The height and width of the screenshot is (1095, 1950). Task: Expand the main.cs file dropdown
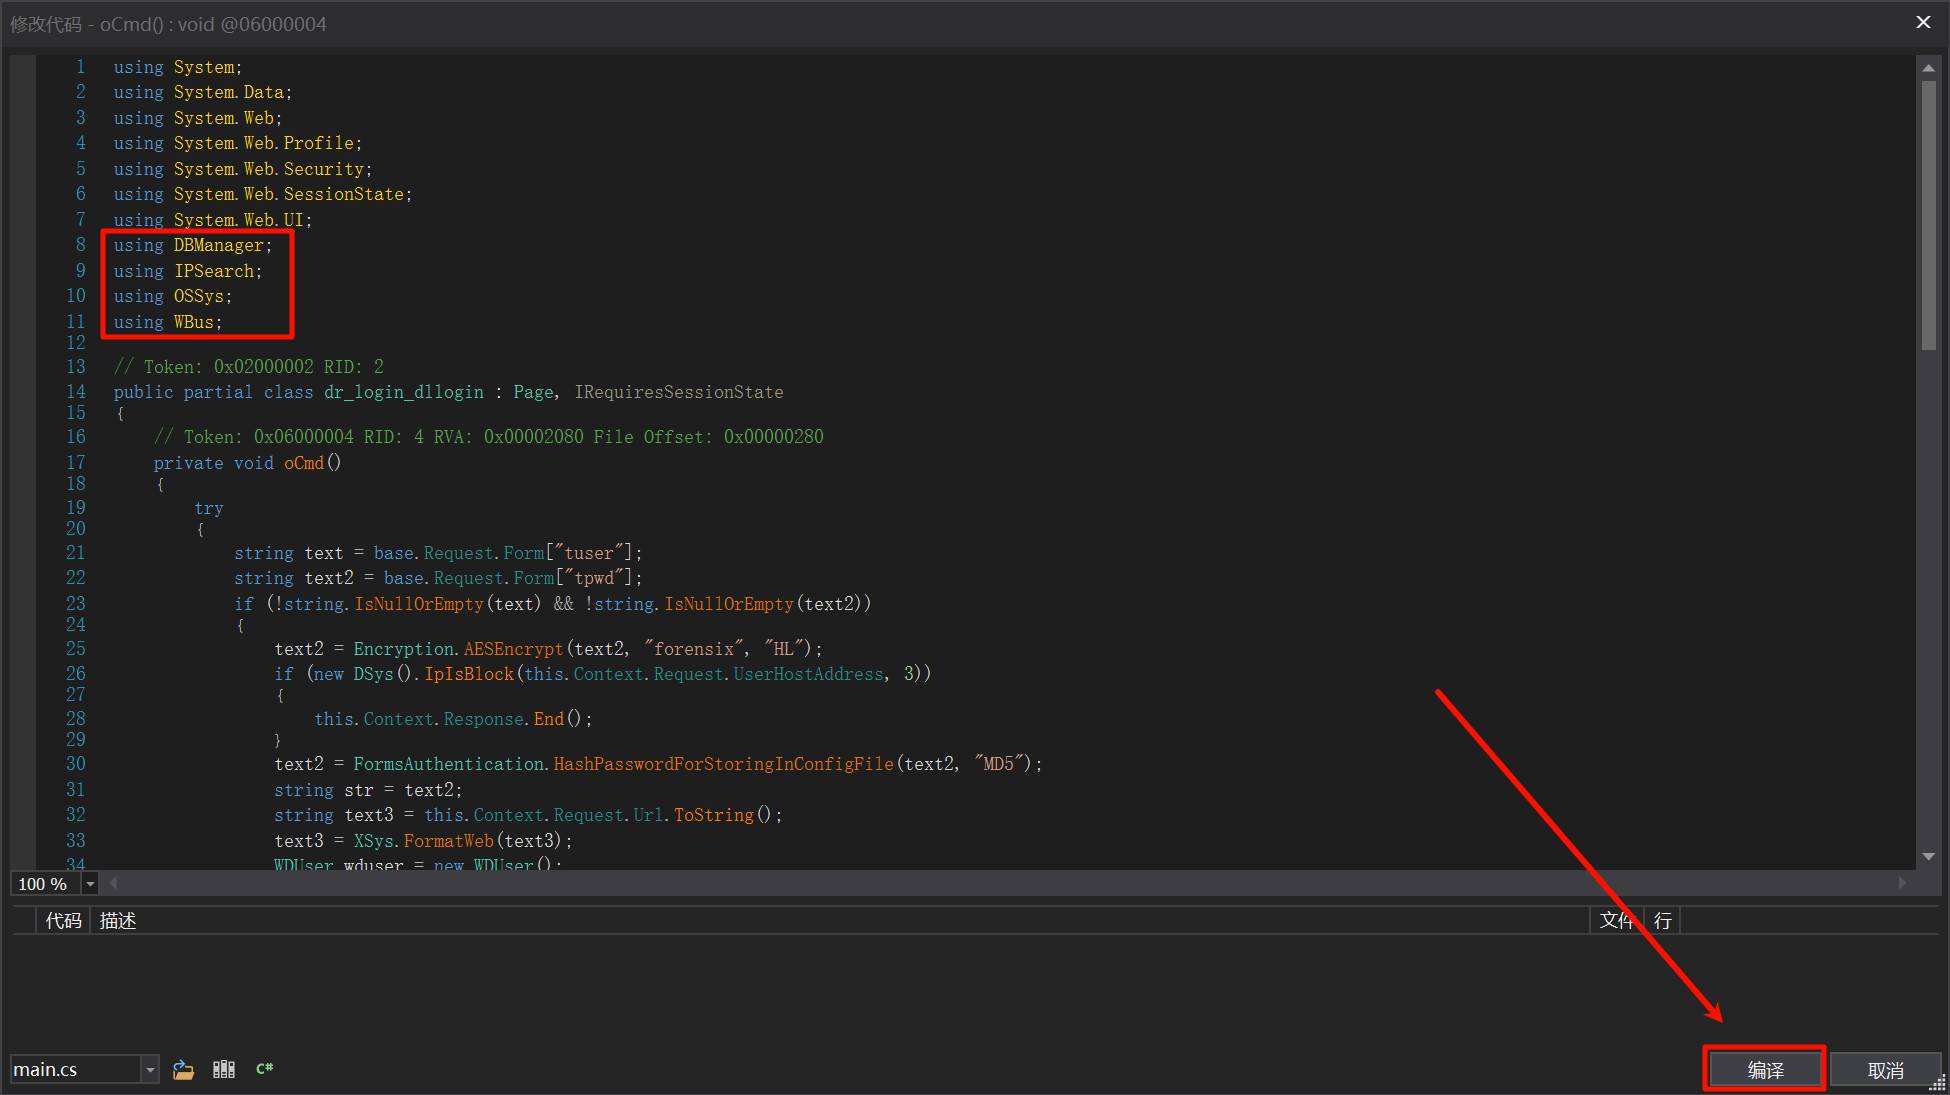tap(150, 1069)
